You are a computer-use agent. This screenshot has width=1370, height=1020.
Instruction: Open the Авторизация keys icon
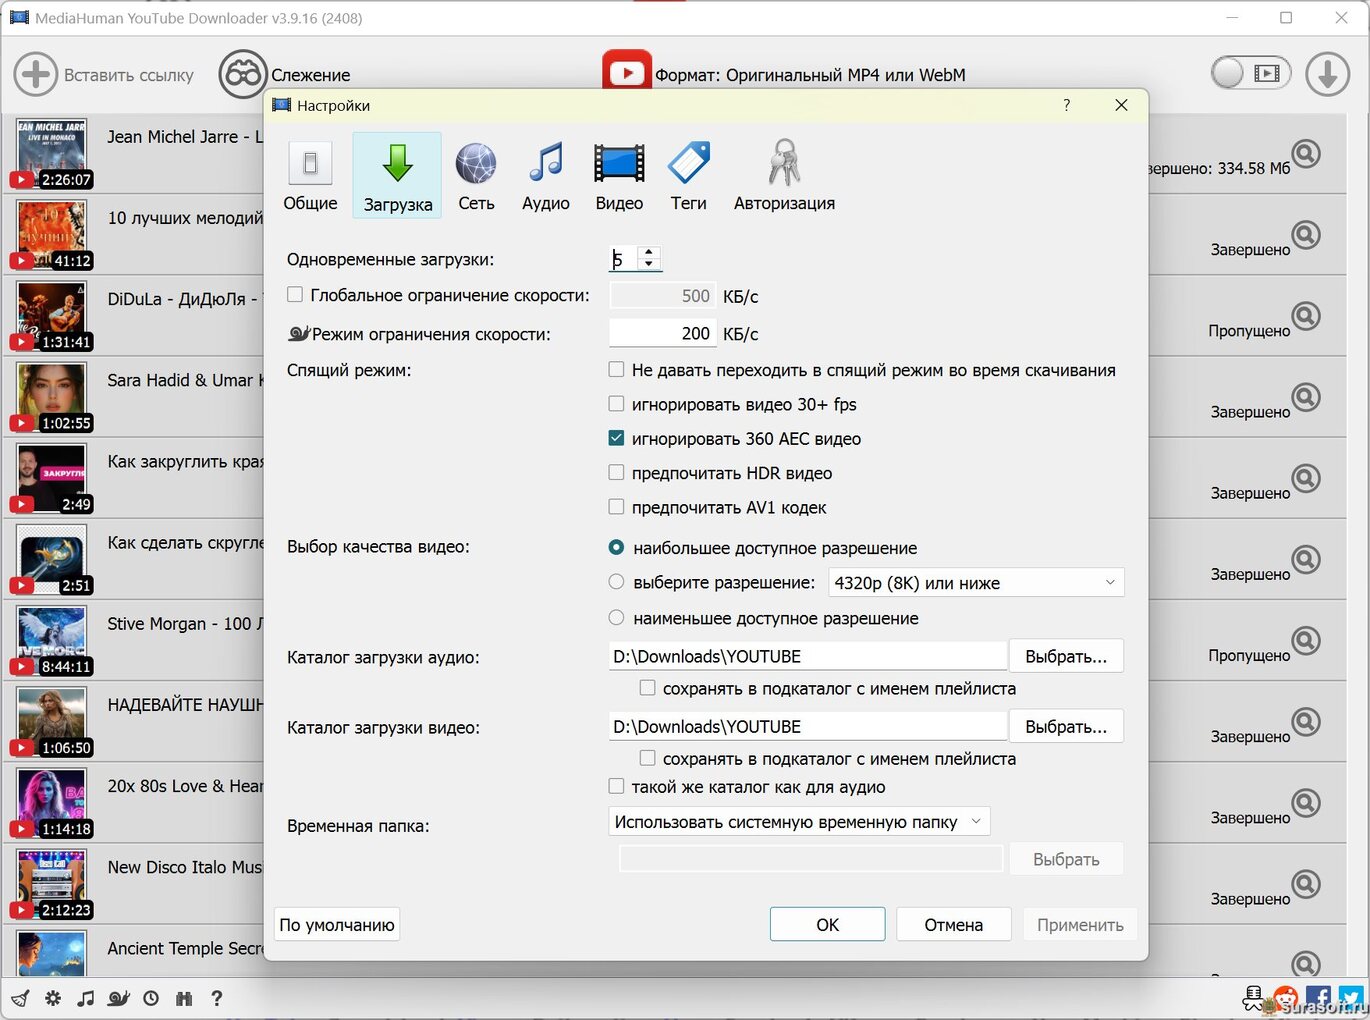coord(784,176)
